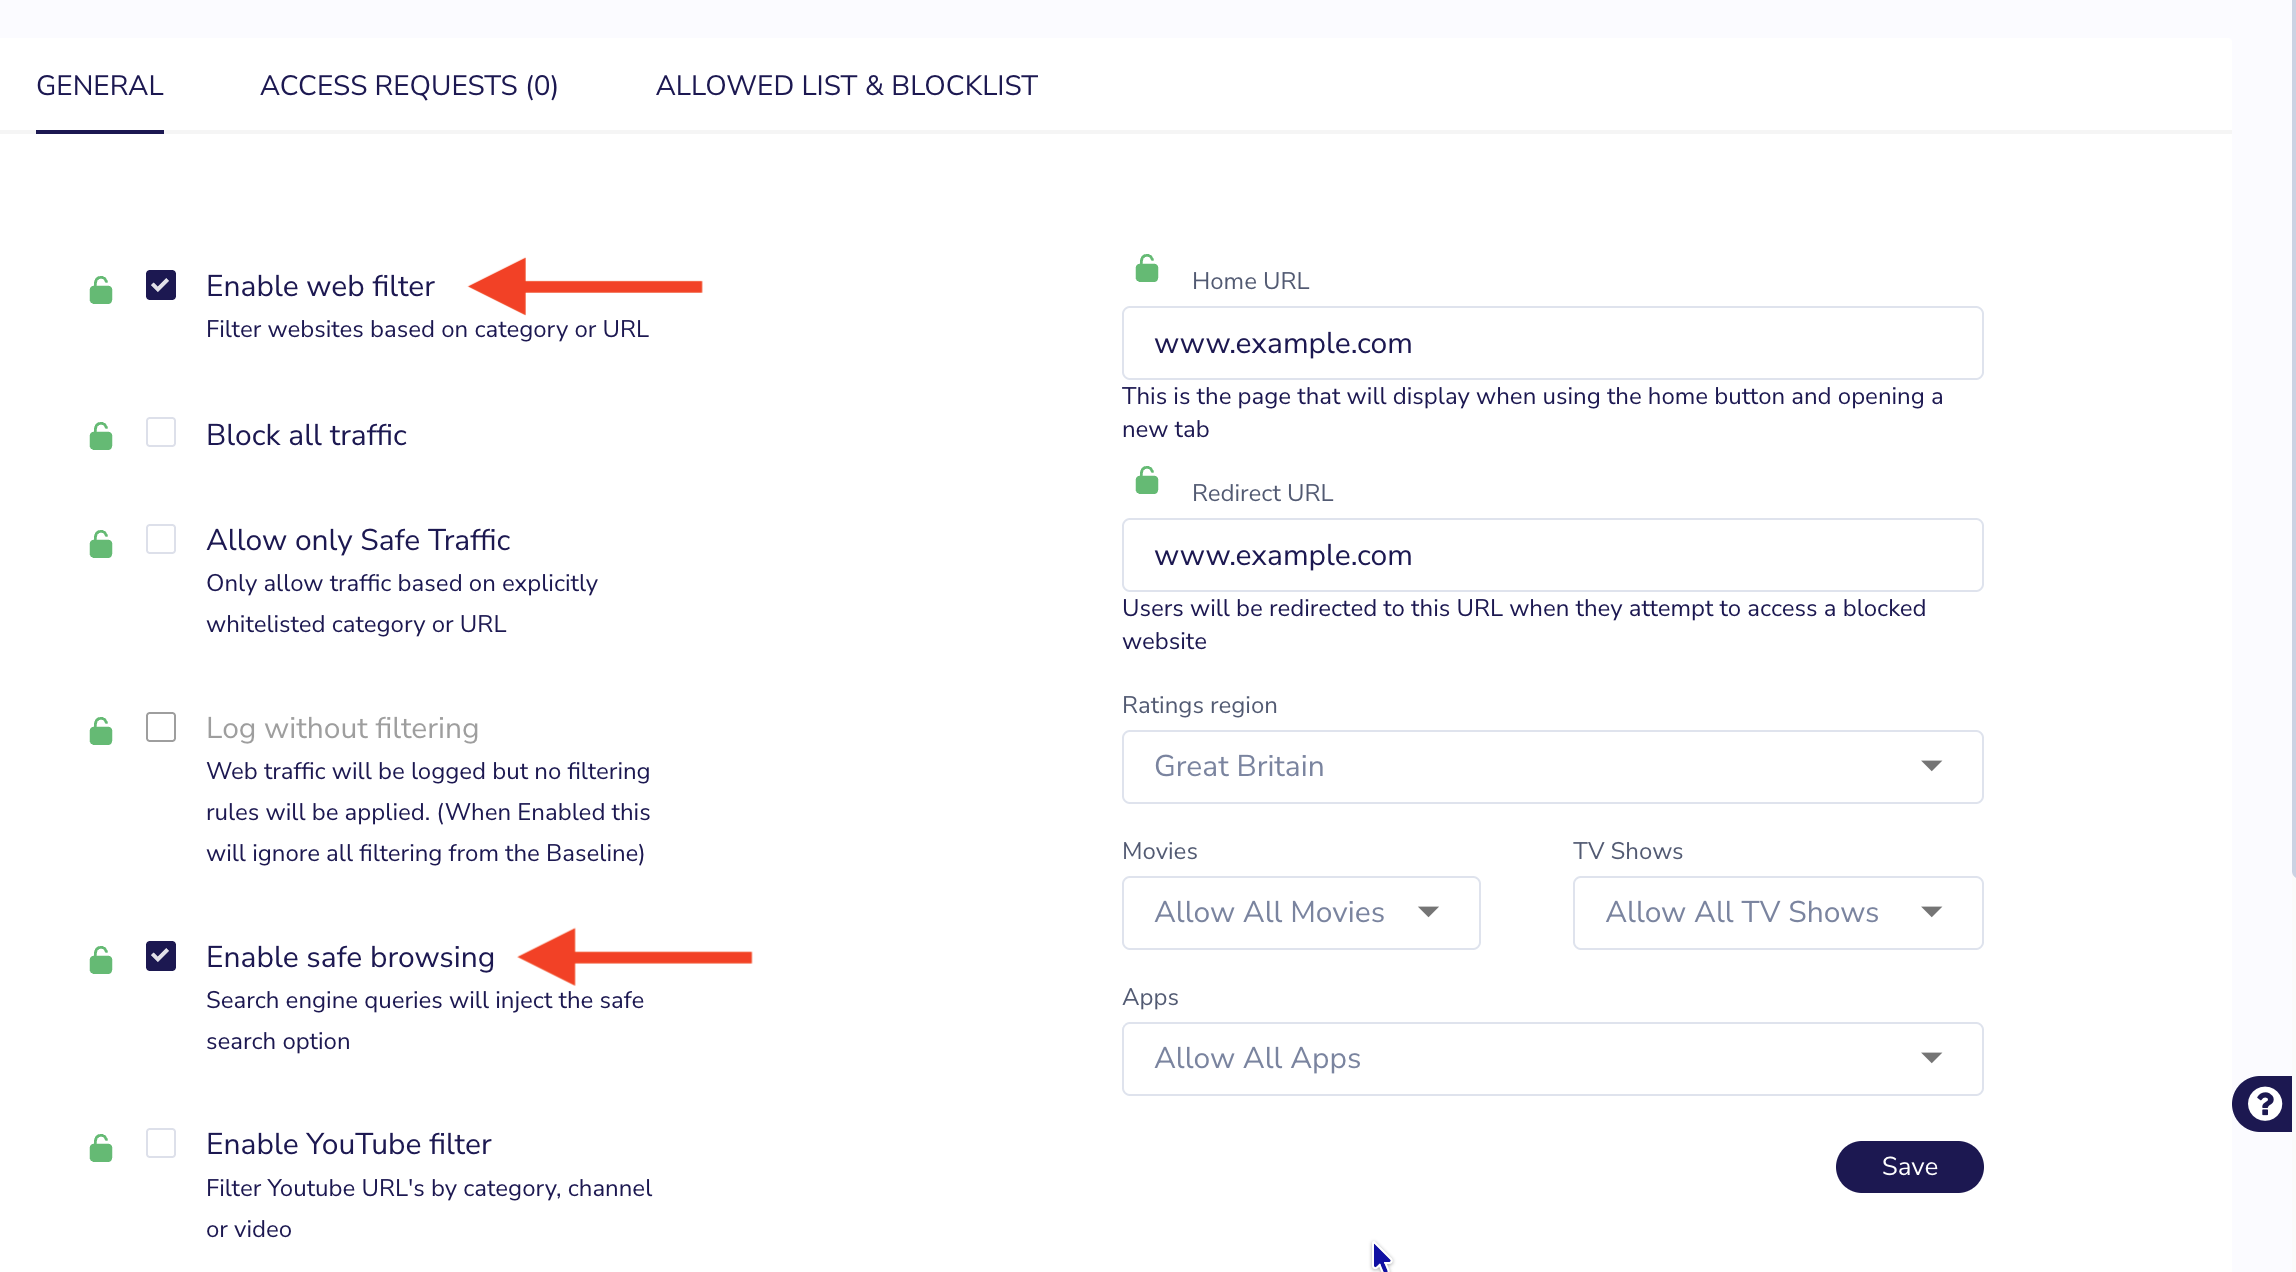Click the 'Block all traffic' label text
2296x1272 pixels.
pos(306,435)
